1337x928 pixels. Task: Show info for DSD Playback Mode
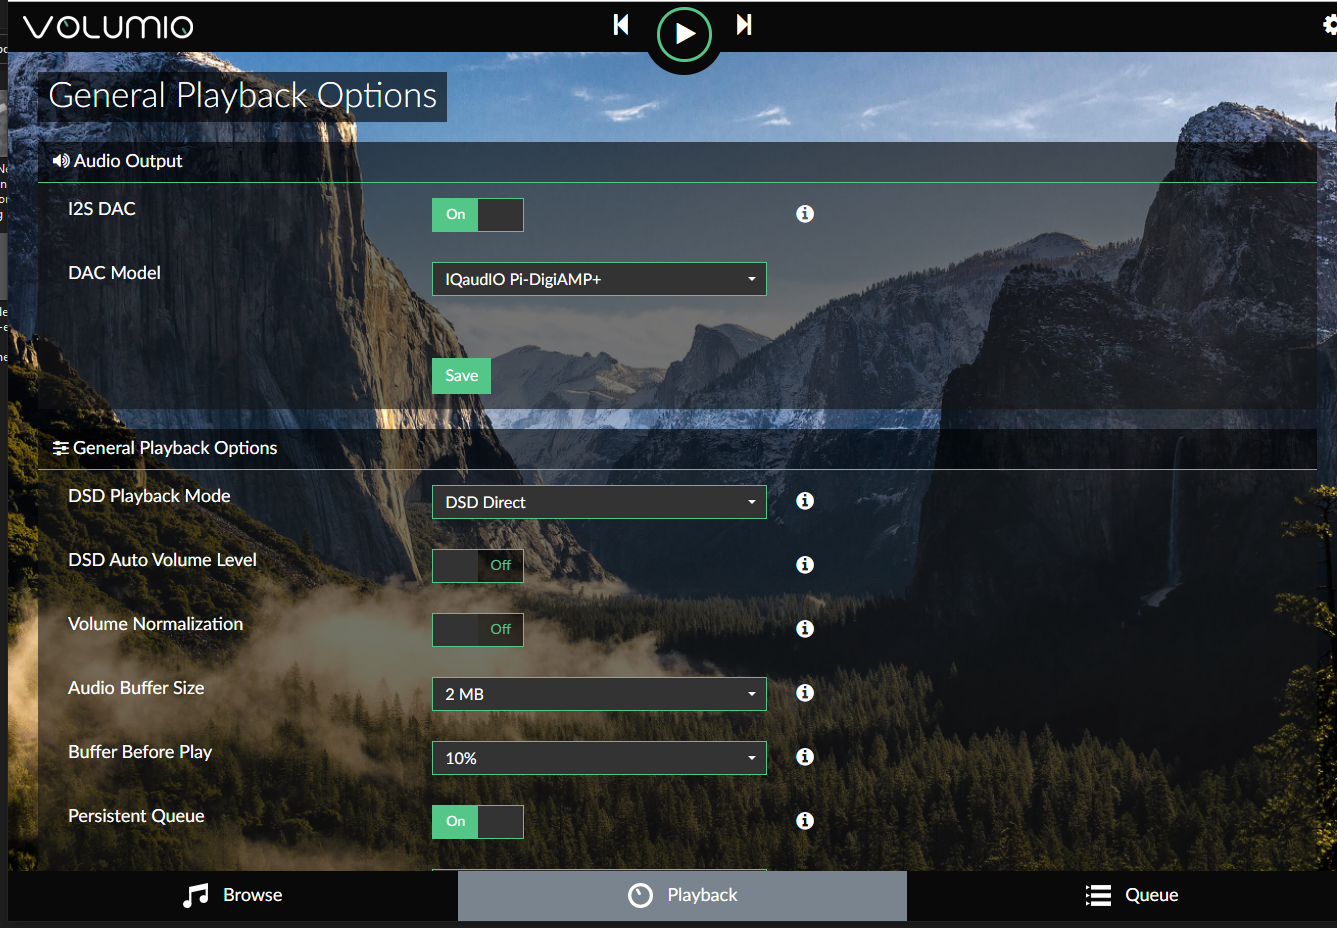pos(804,501)
